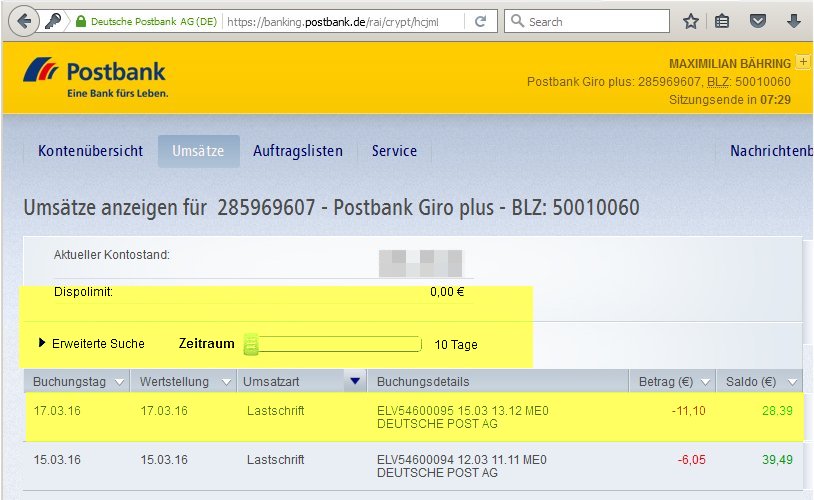Expand Erweiterte Suche
The image size is (814, 500).
(92, 343)
